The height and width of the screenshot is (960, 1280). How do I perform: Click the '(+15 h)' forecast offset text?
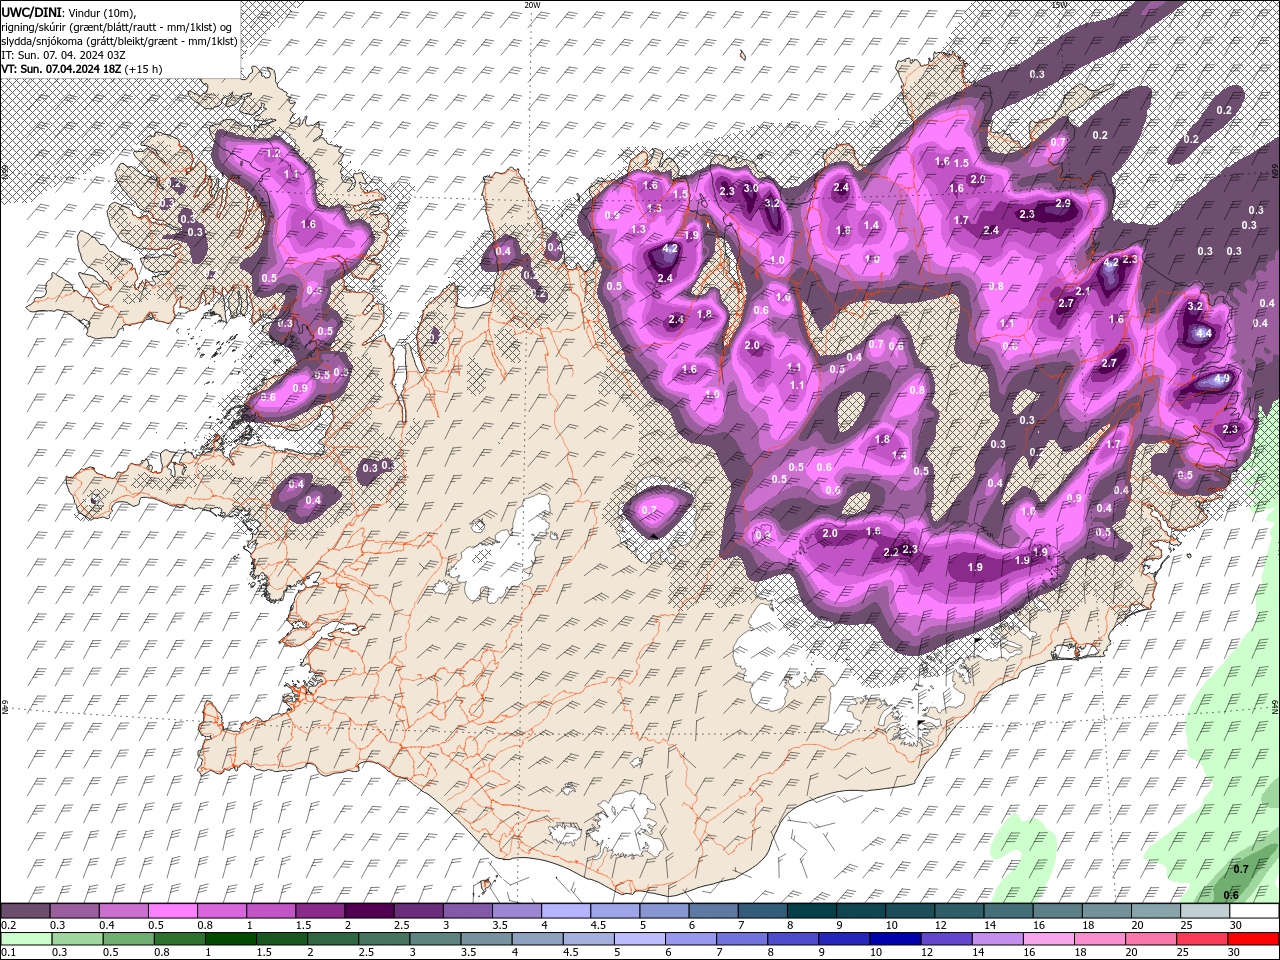144,69
